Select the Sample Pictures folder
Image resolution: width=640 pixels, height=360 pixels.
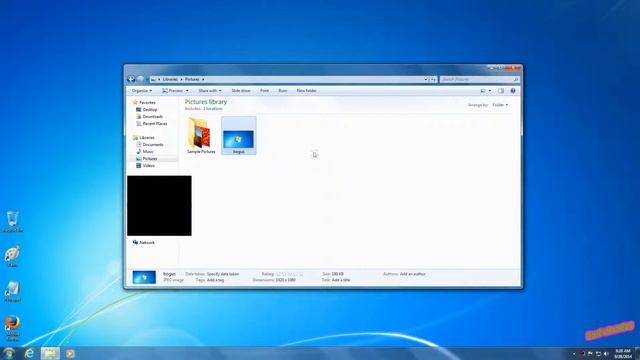201,136
